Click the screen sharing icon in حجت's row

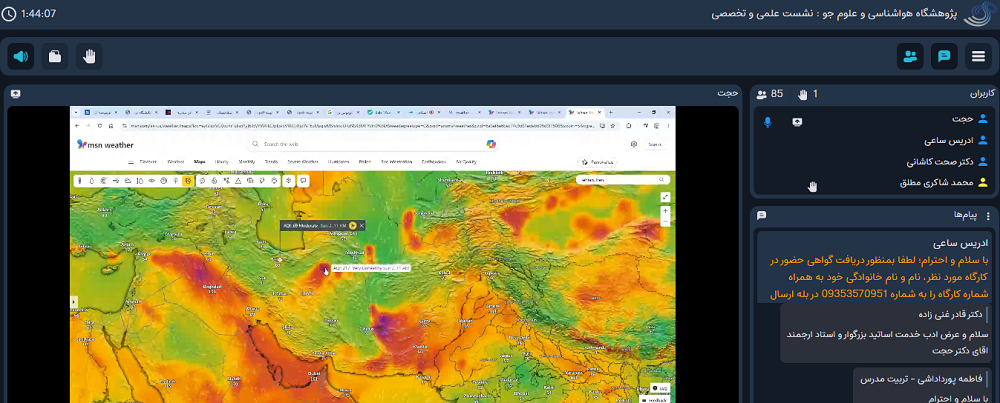point(797,122)
